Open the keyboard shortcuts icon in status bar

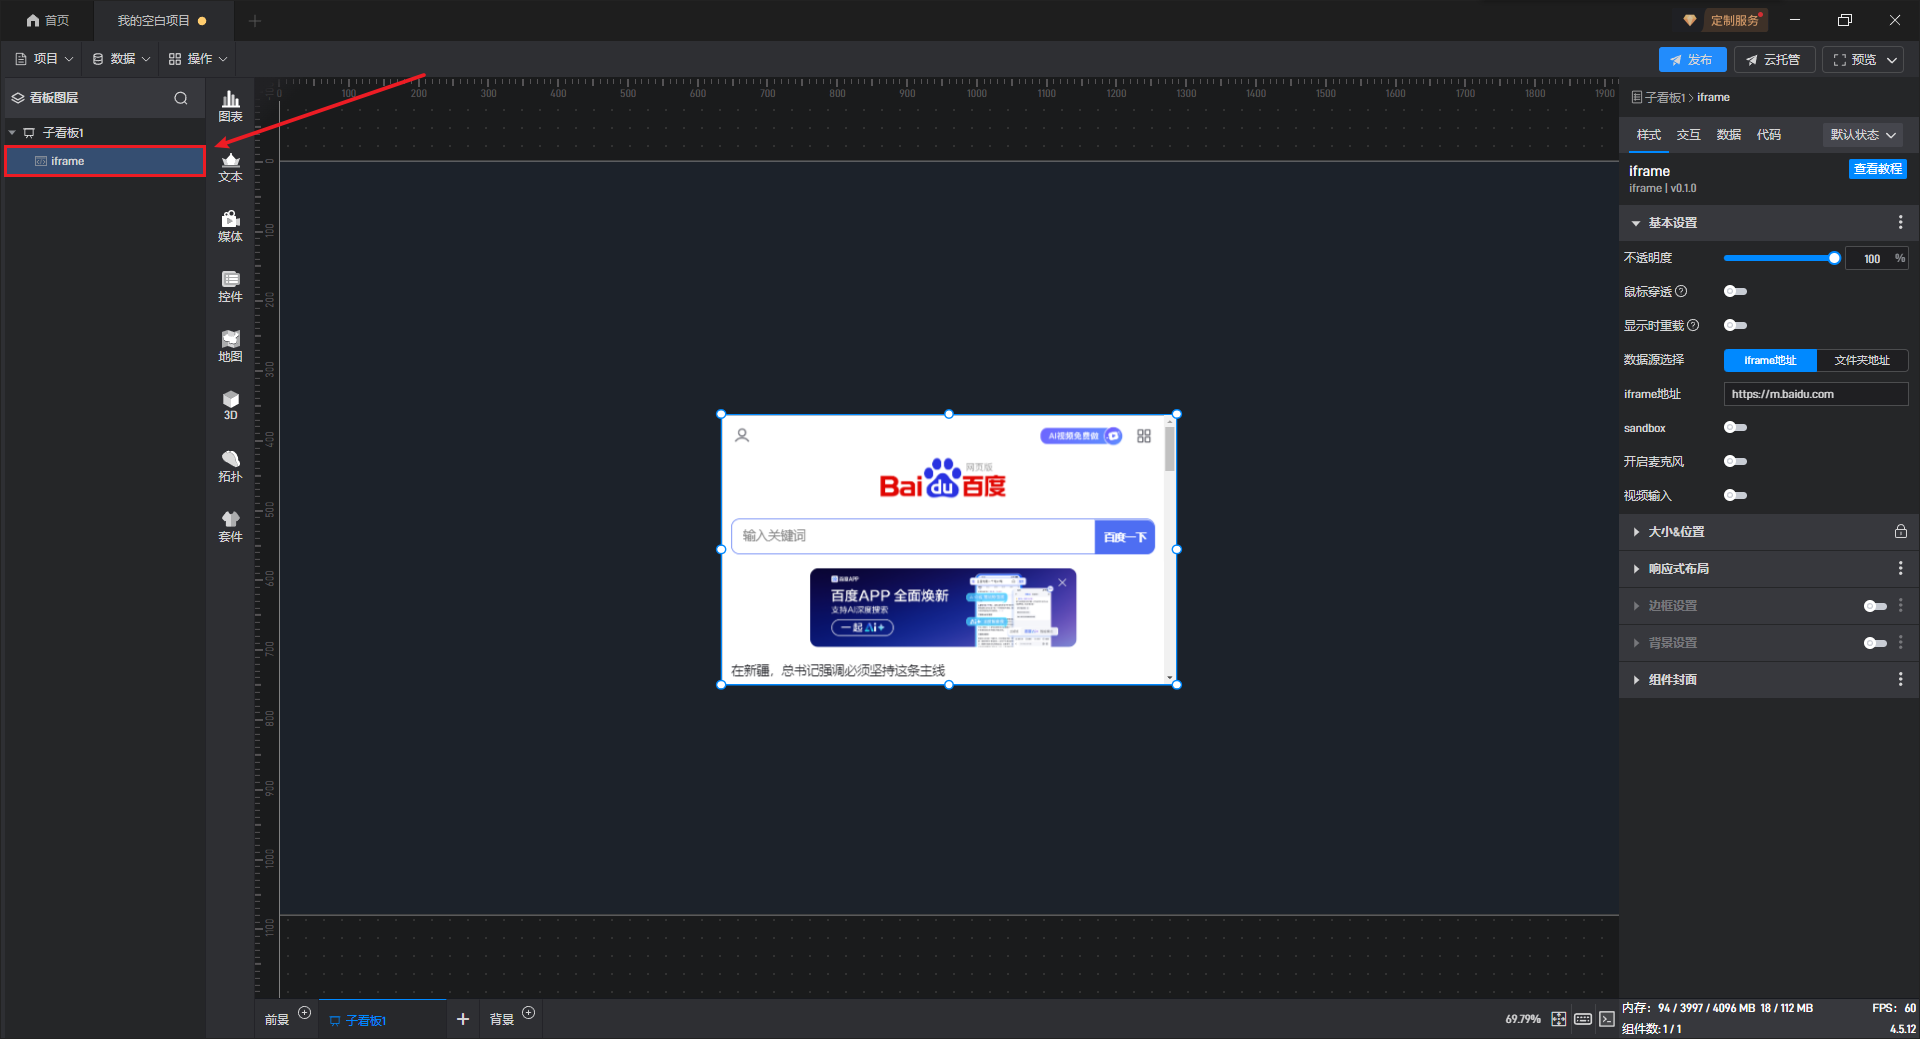[1583, 1019]
